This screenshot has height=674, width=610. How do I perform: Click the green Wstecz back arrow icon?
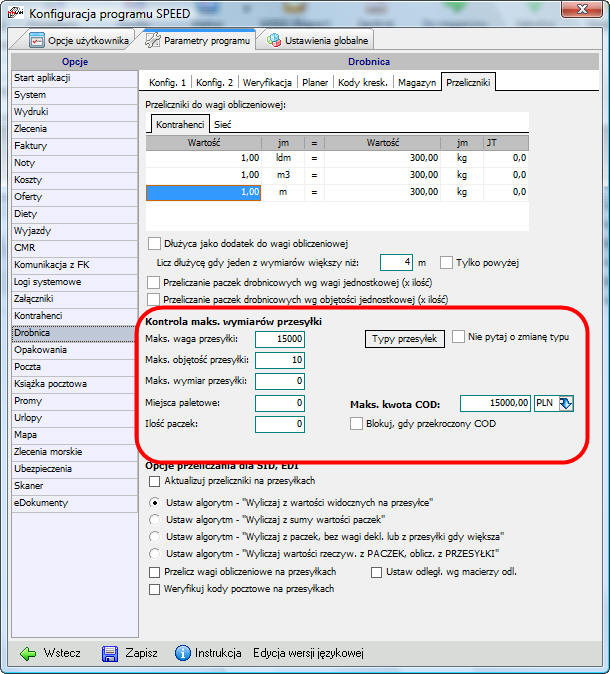pos(28,653)
